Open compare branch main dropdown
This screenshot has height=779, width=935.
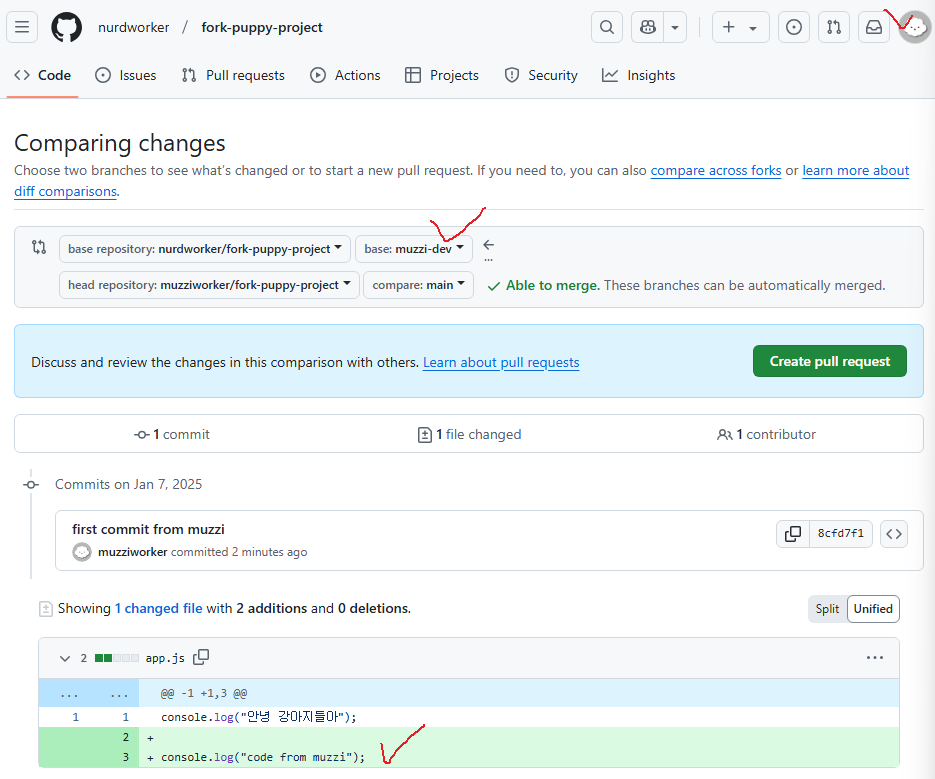[x=418, y=285]
